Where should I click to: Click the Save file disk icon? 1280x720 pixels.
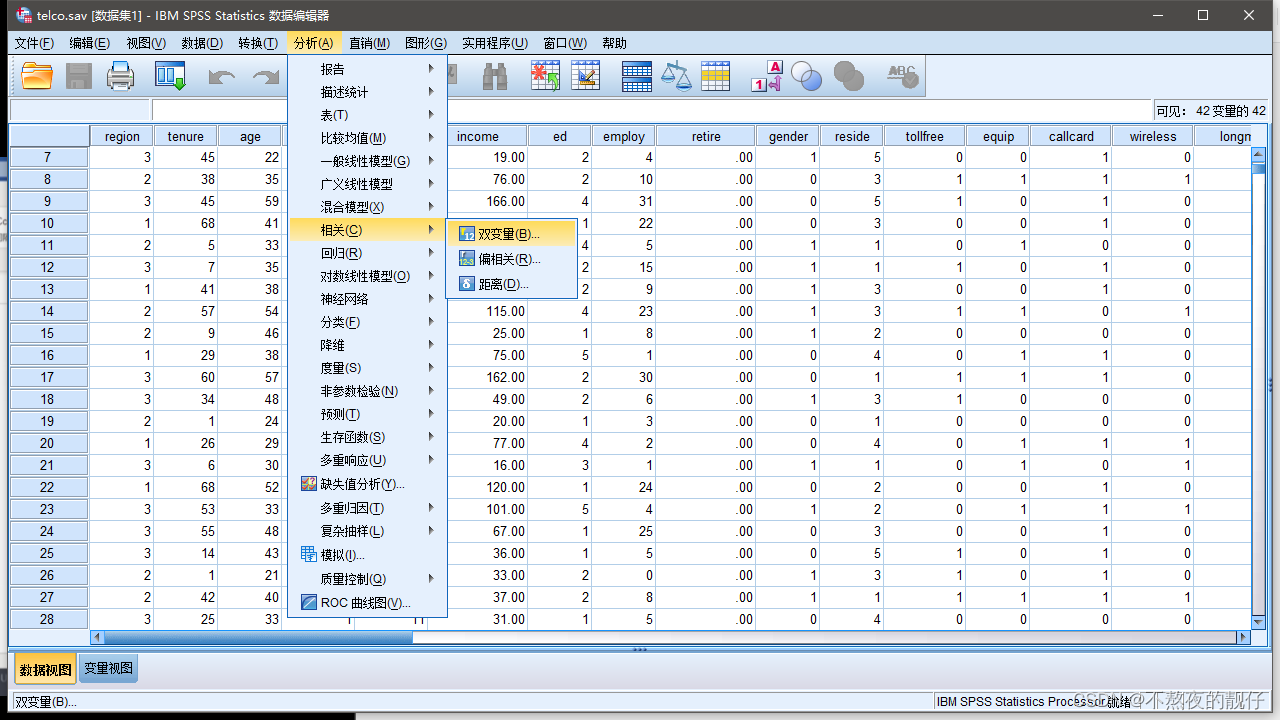pyautogui.click(x=79, y=76)
